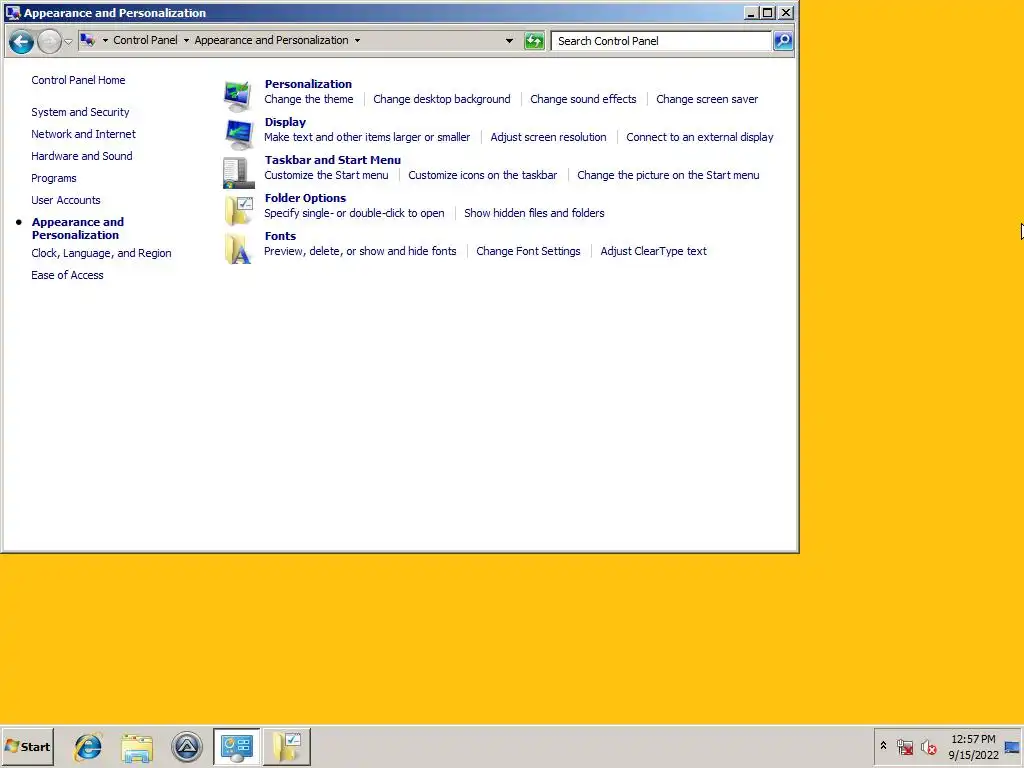Open the Start menu
The height and width of the screenshot is (768, 1024).
[27, 746]
